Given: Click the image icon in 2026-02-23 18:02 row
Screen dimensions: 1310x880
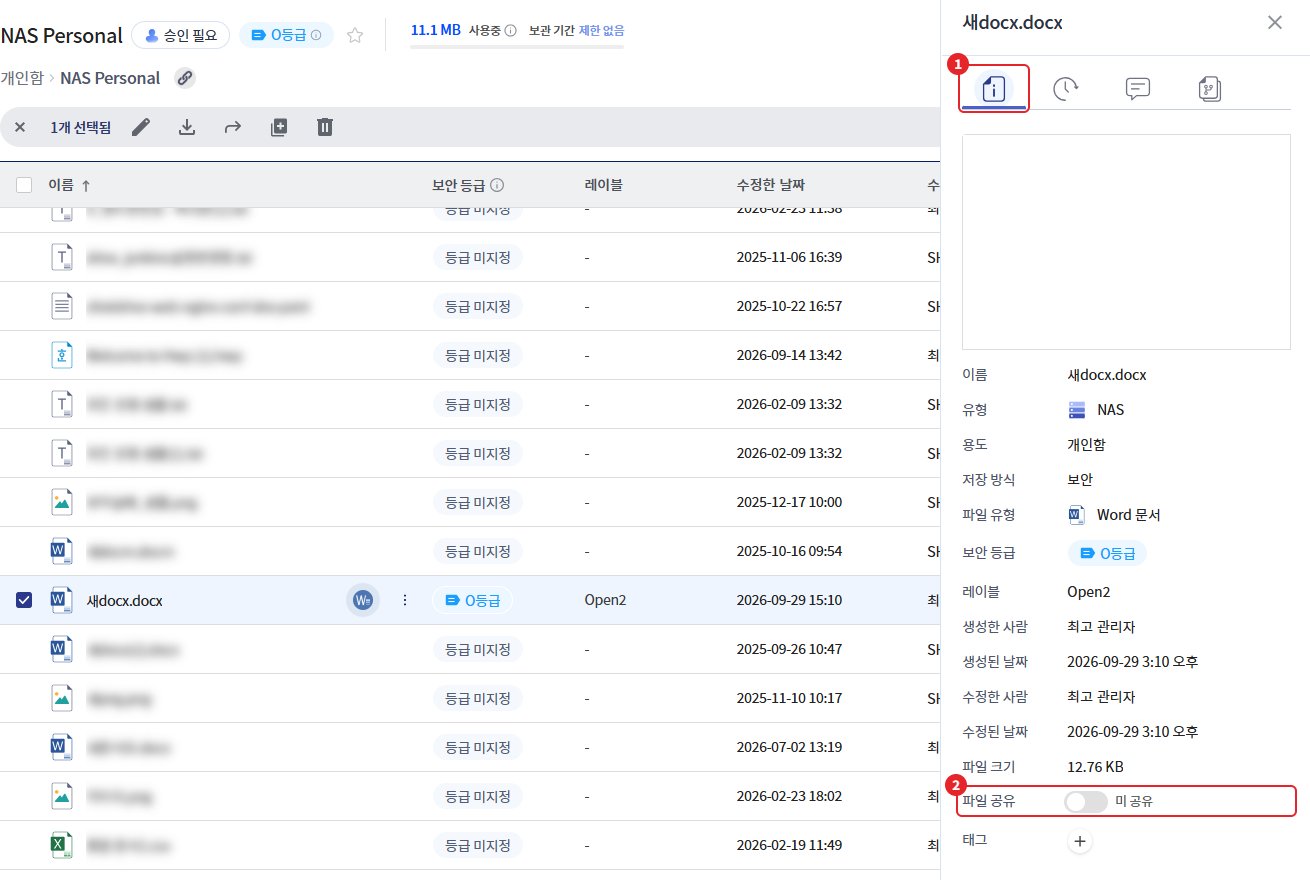Looking at the screenshot, I should click(x=62, y=796).
